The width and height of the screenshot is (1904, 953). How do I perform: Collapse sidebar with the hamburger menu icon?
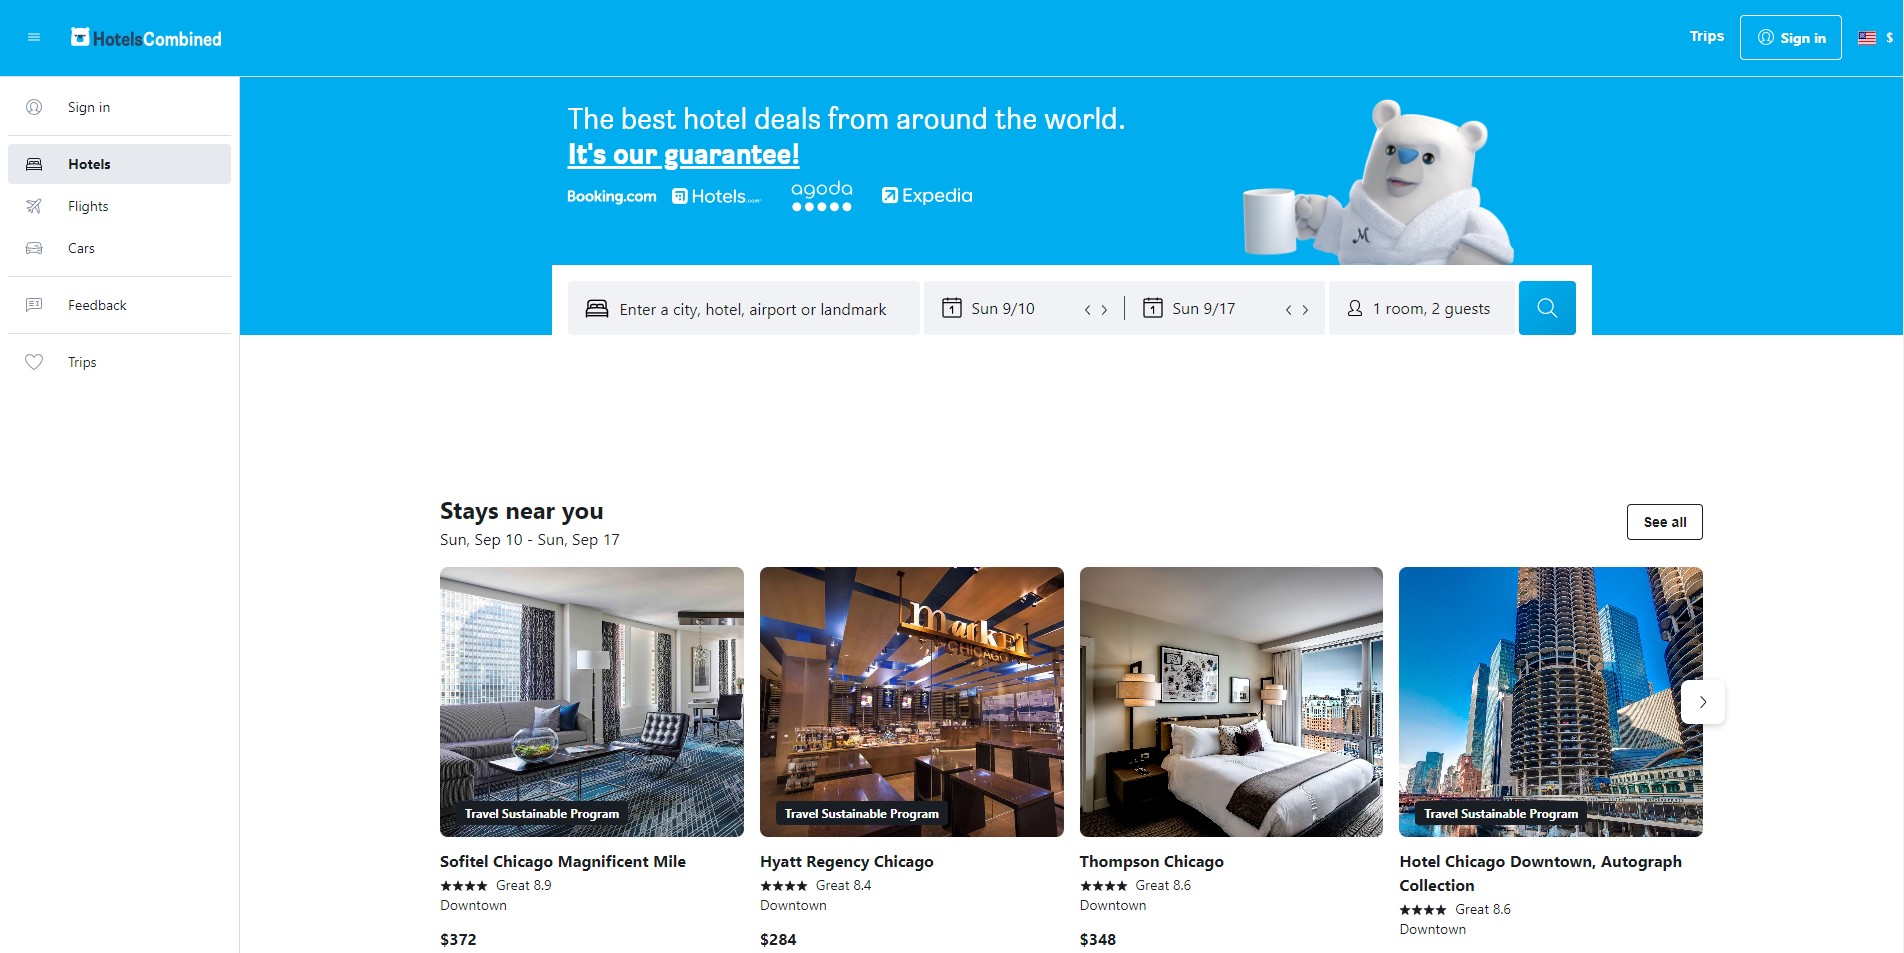(x=34, y=38)
